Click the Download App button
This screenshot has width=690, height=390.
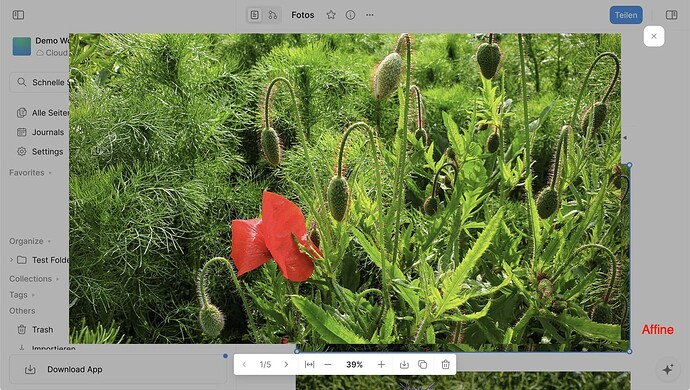pyautogui.click(x=118, y=369)
